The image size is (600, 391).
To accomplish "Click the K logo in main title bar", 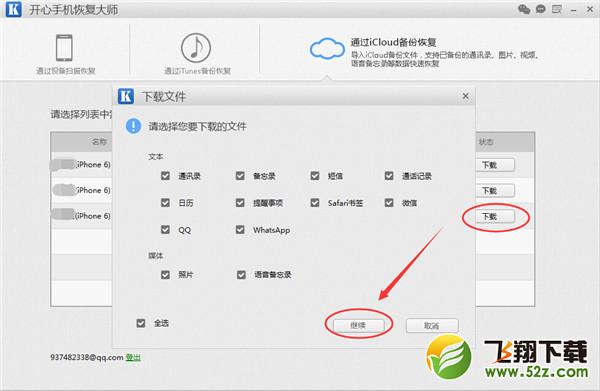I will [14, 9].
